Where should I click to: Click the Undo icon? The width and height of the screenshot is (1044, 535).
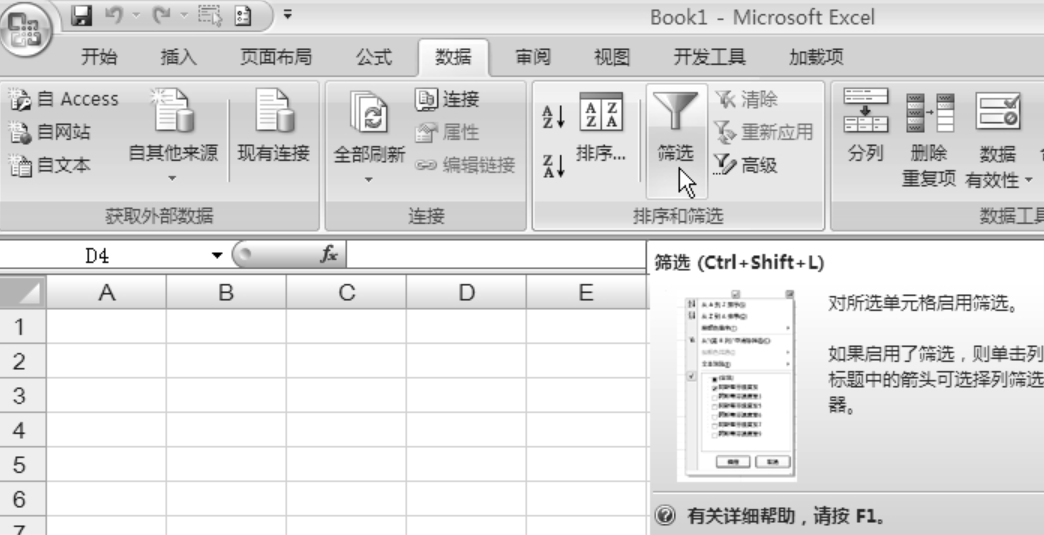tap(114, 15)
